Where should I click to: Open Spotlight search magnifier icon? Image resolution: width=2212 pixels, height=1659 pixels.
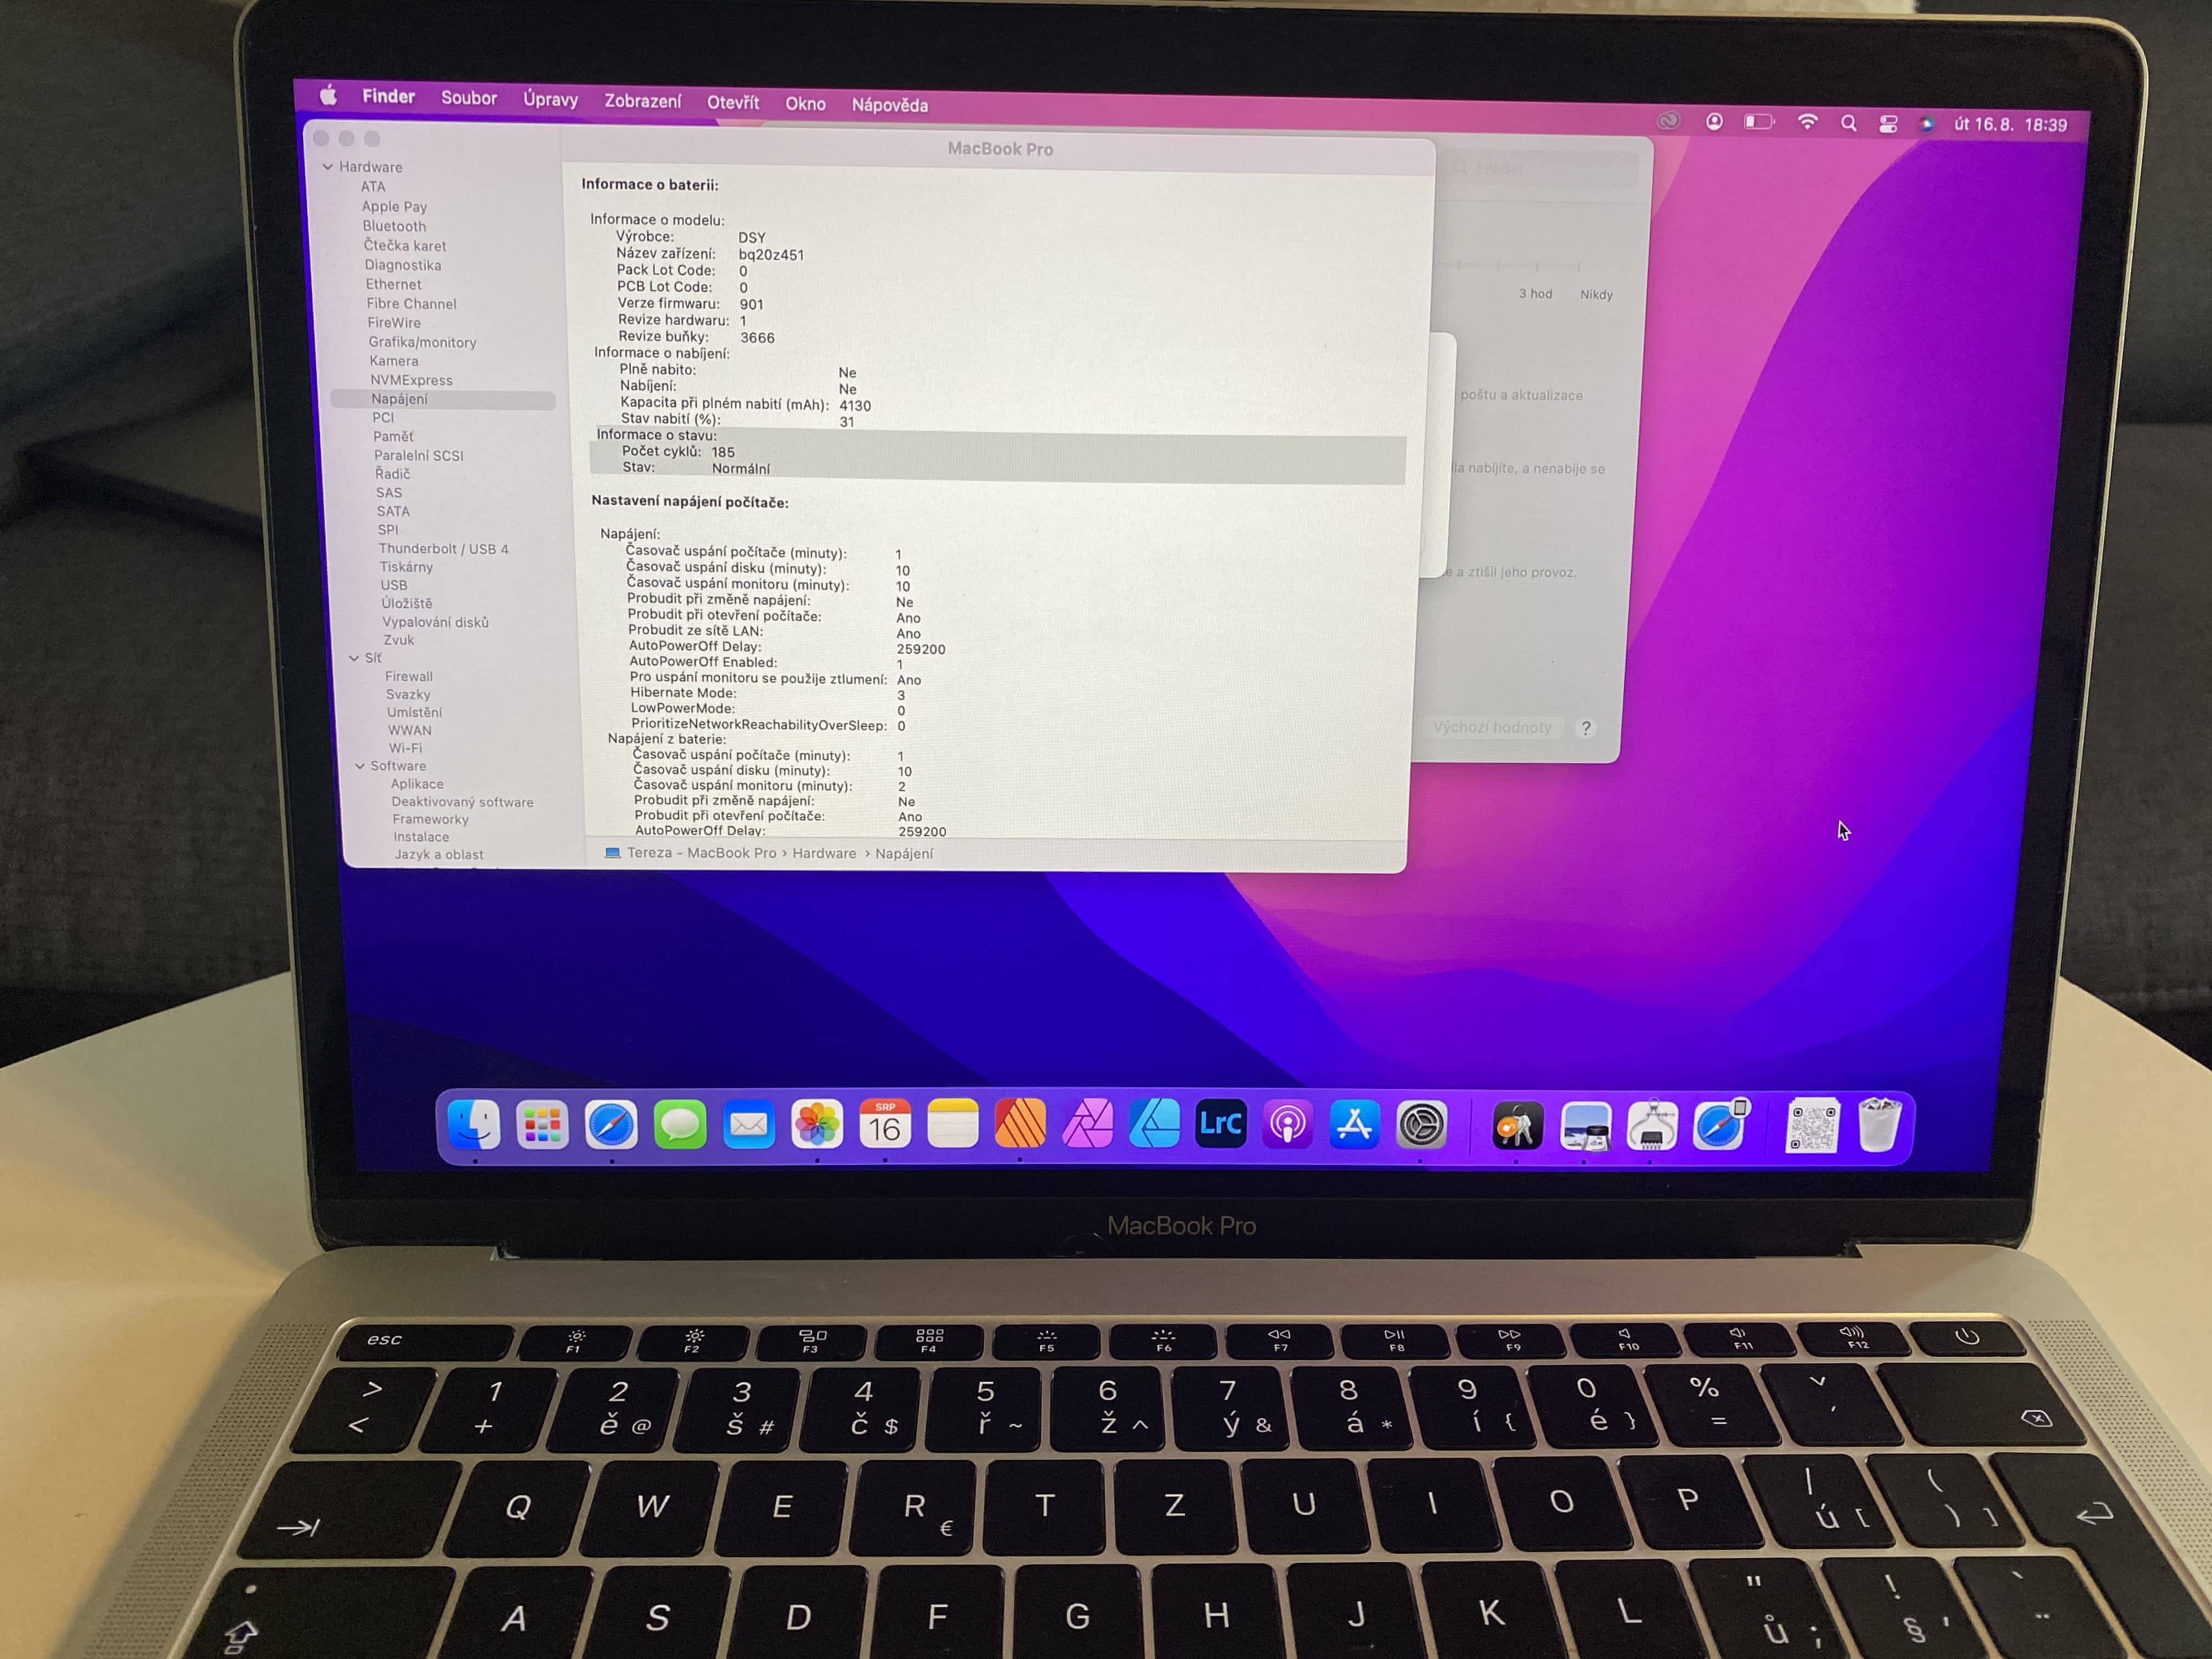pos(1848,124)
